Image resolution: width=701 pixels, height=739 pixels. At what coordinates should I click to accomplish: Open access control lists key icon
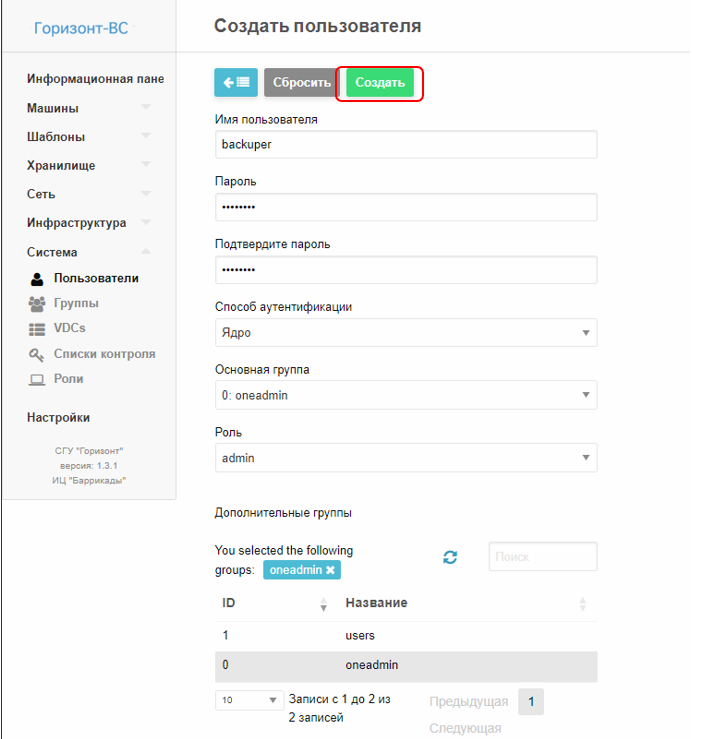(x=37, y=354)
